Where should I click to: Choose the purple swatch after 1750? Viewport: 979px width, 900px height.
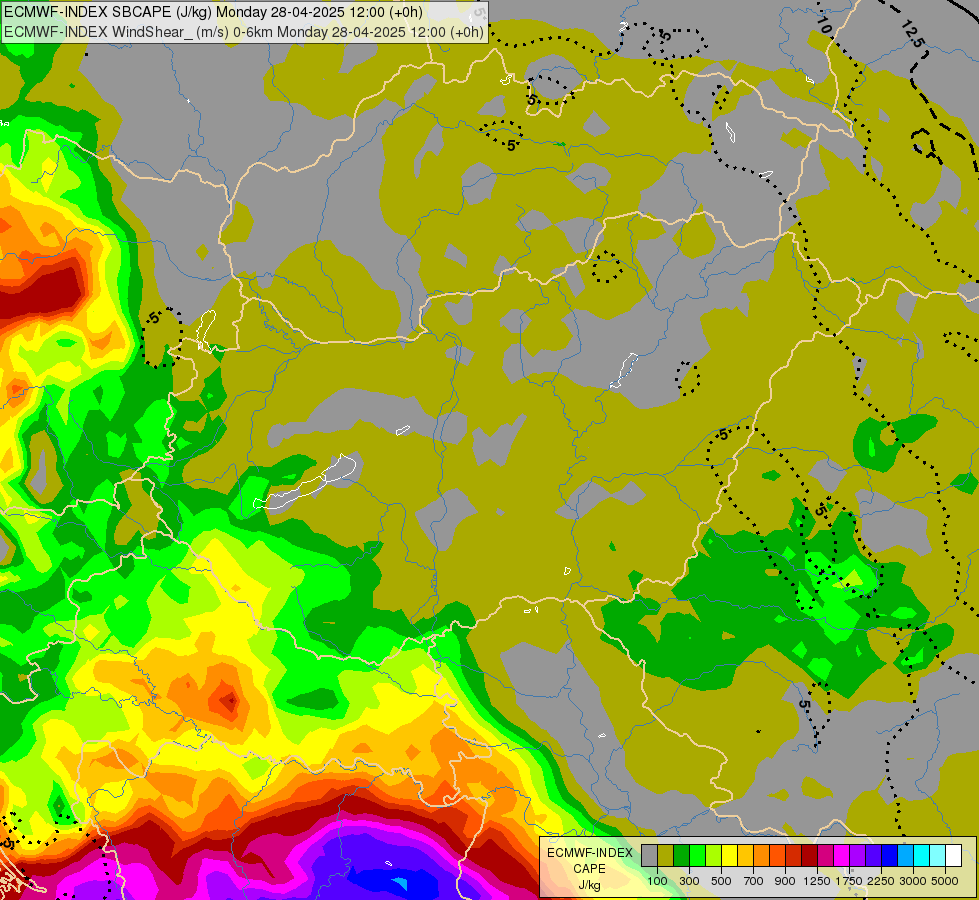(857, 856)
